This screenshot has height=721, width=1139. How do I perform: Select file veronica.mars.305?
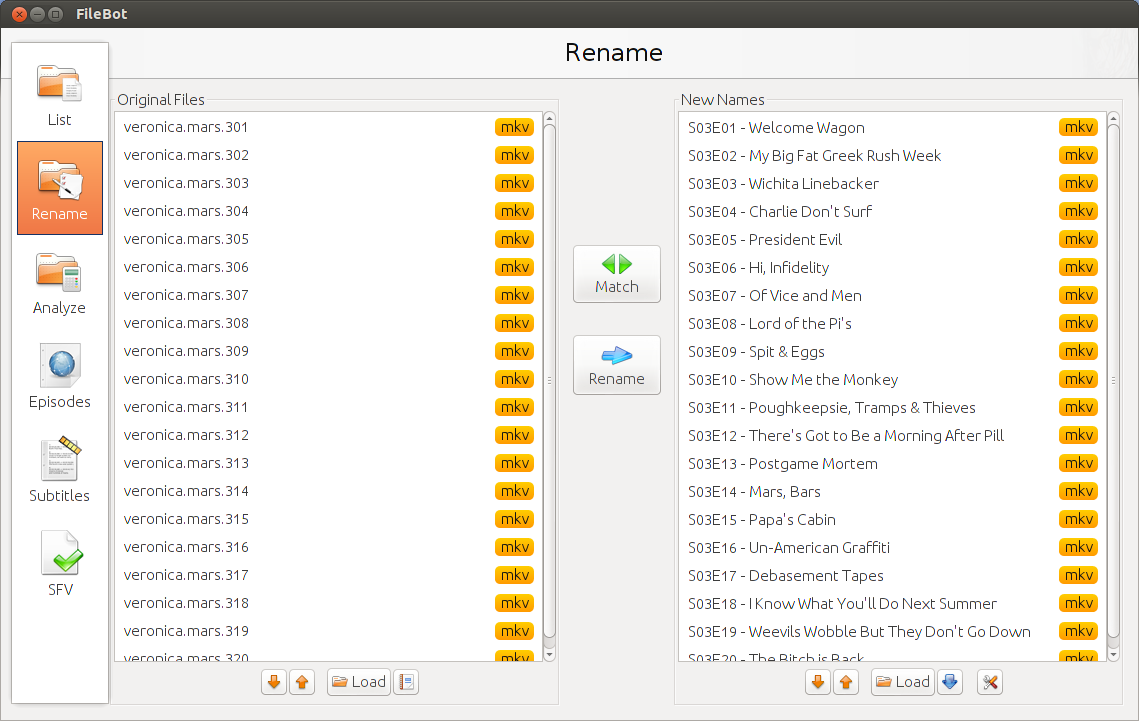[328, 239]
